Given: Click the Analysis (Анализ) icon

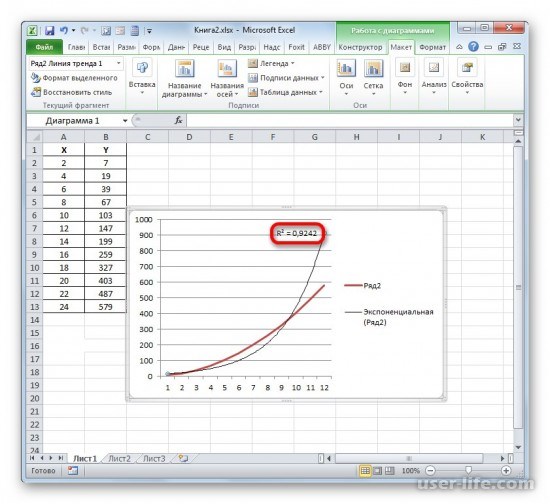Looking at the screenshot, I should coord(434,68).
